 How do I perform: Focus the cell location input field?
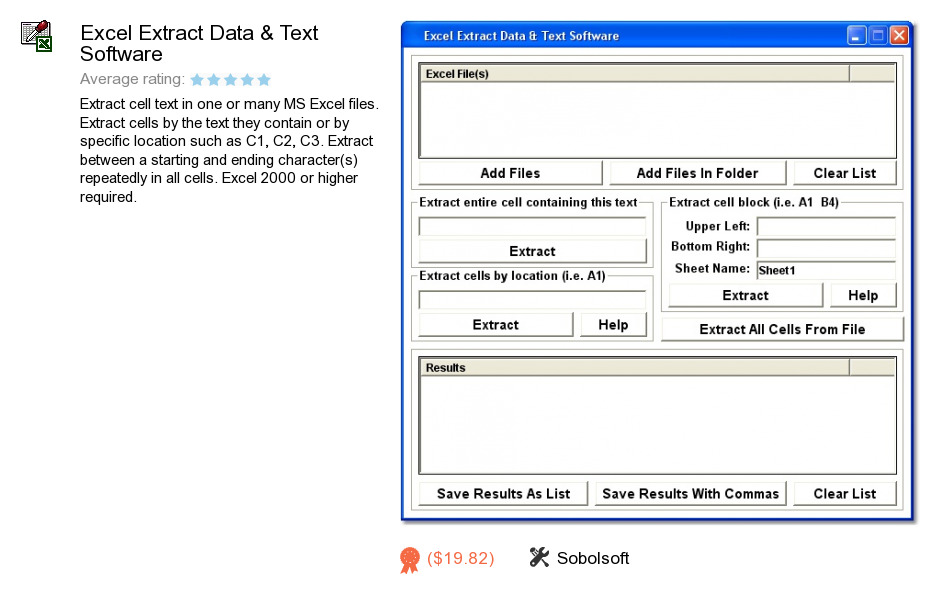[532, 300]
